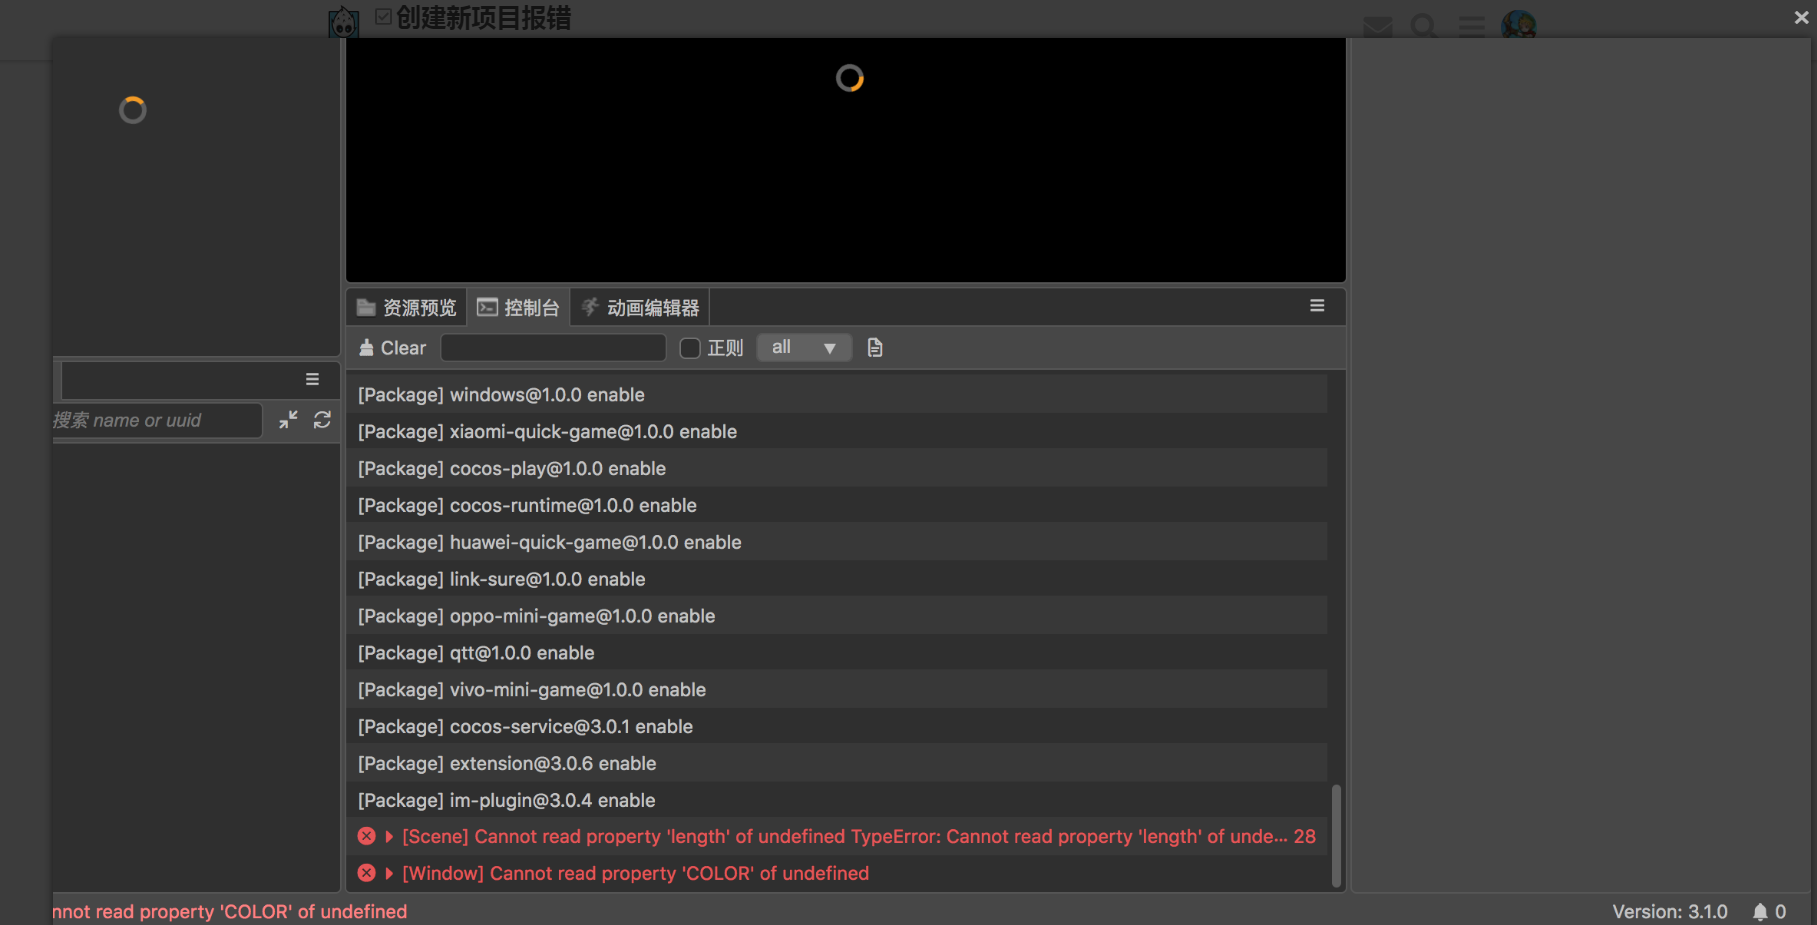Click the forum logo icon
Image resolution: width=1817 pixels, height=925 pixels.
click(x=343, y=21)
